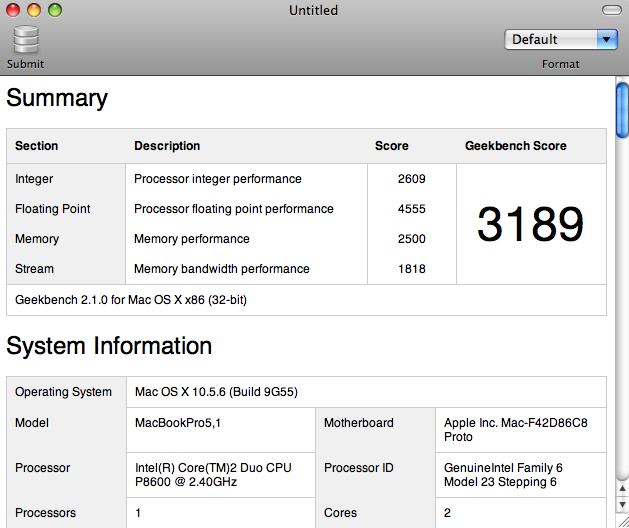
Task: Click the yellow minimize window button
Action: click(34, 10)
